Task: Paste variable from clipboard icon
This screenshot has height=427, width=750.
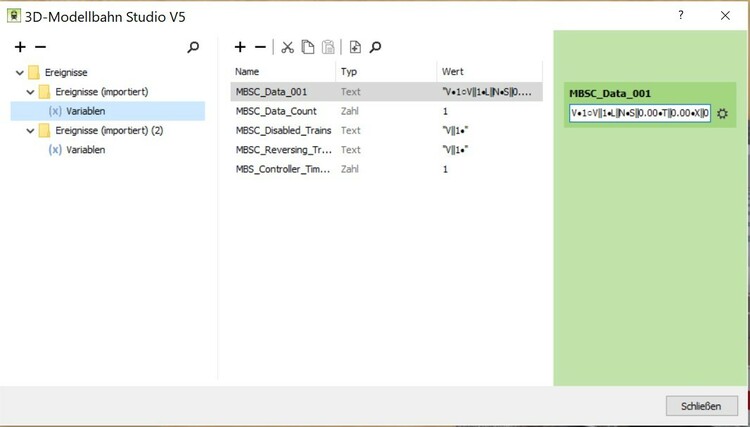Action: coord(328,47)
